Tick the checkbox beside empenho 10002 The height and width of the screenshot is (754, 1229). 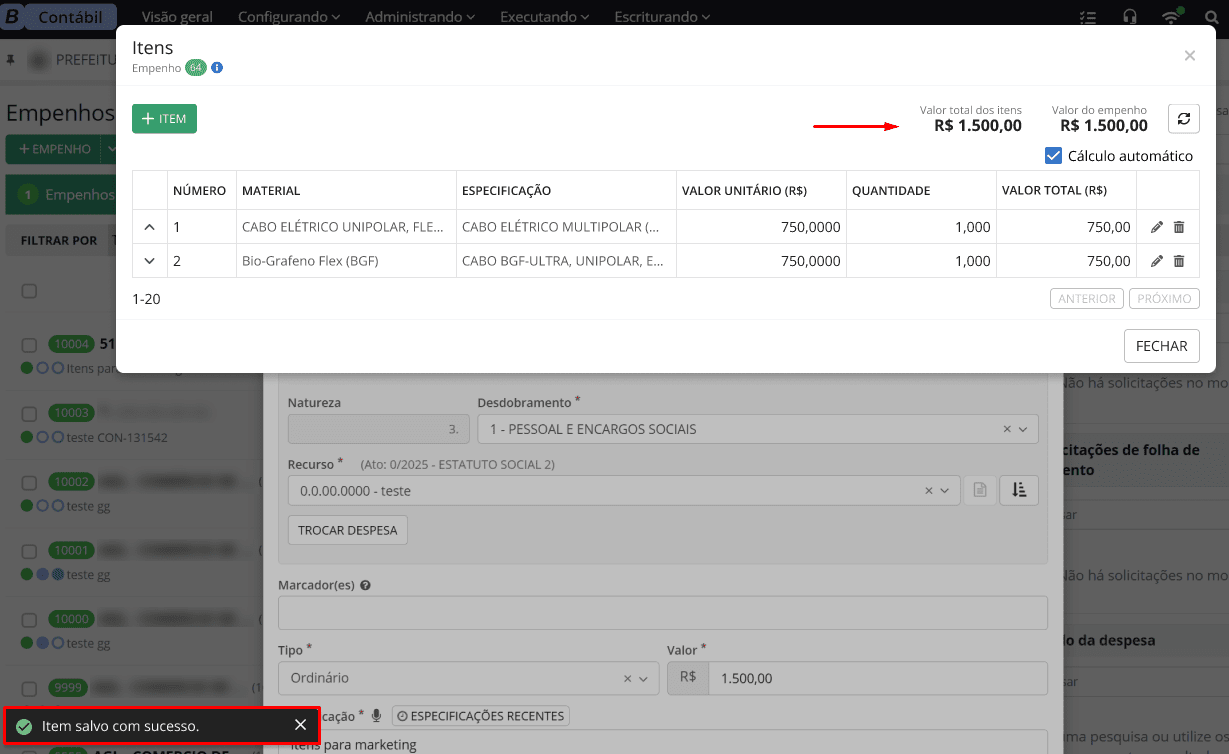29,482
